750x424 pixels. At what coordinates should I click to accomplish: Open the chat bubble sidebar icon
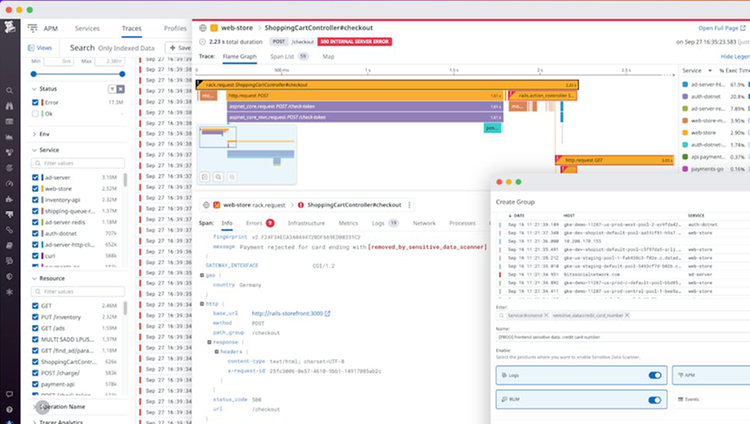point(9,394)
